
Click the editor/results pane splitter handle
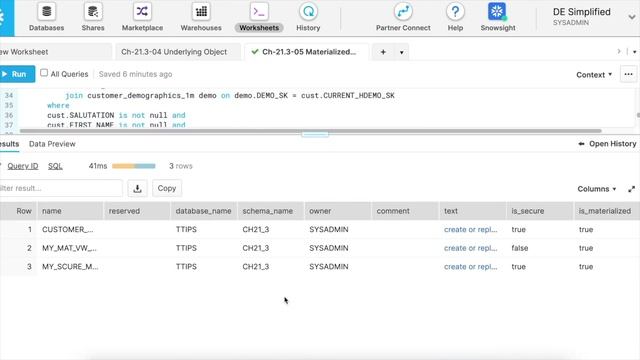click(315, 134)
